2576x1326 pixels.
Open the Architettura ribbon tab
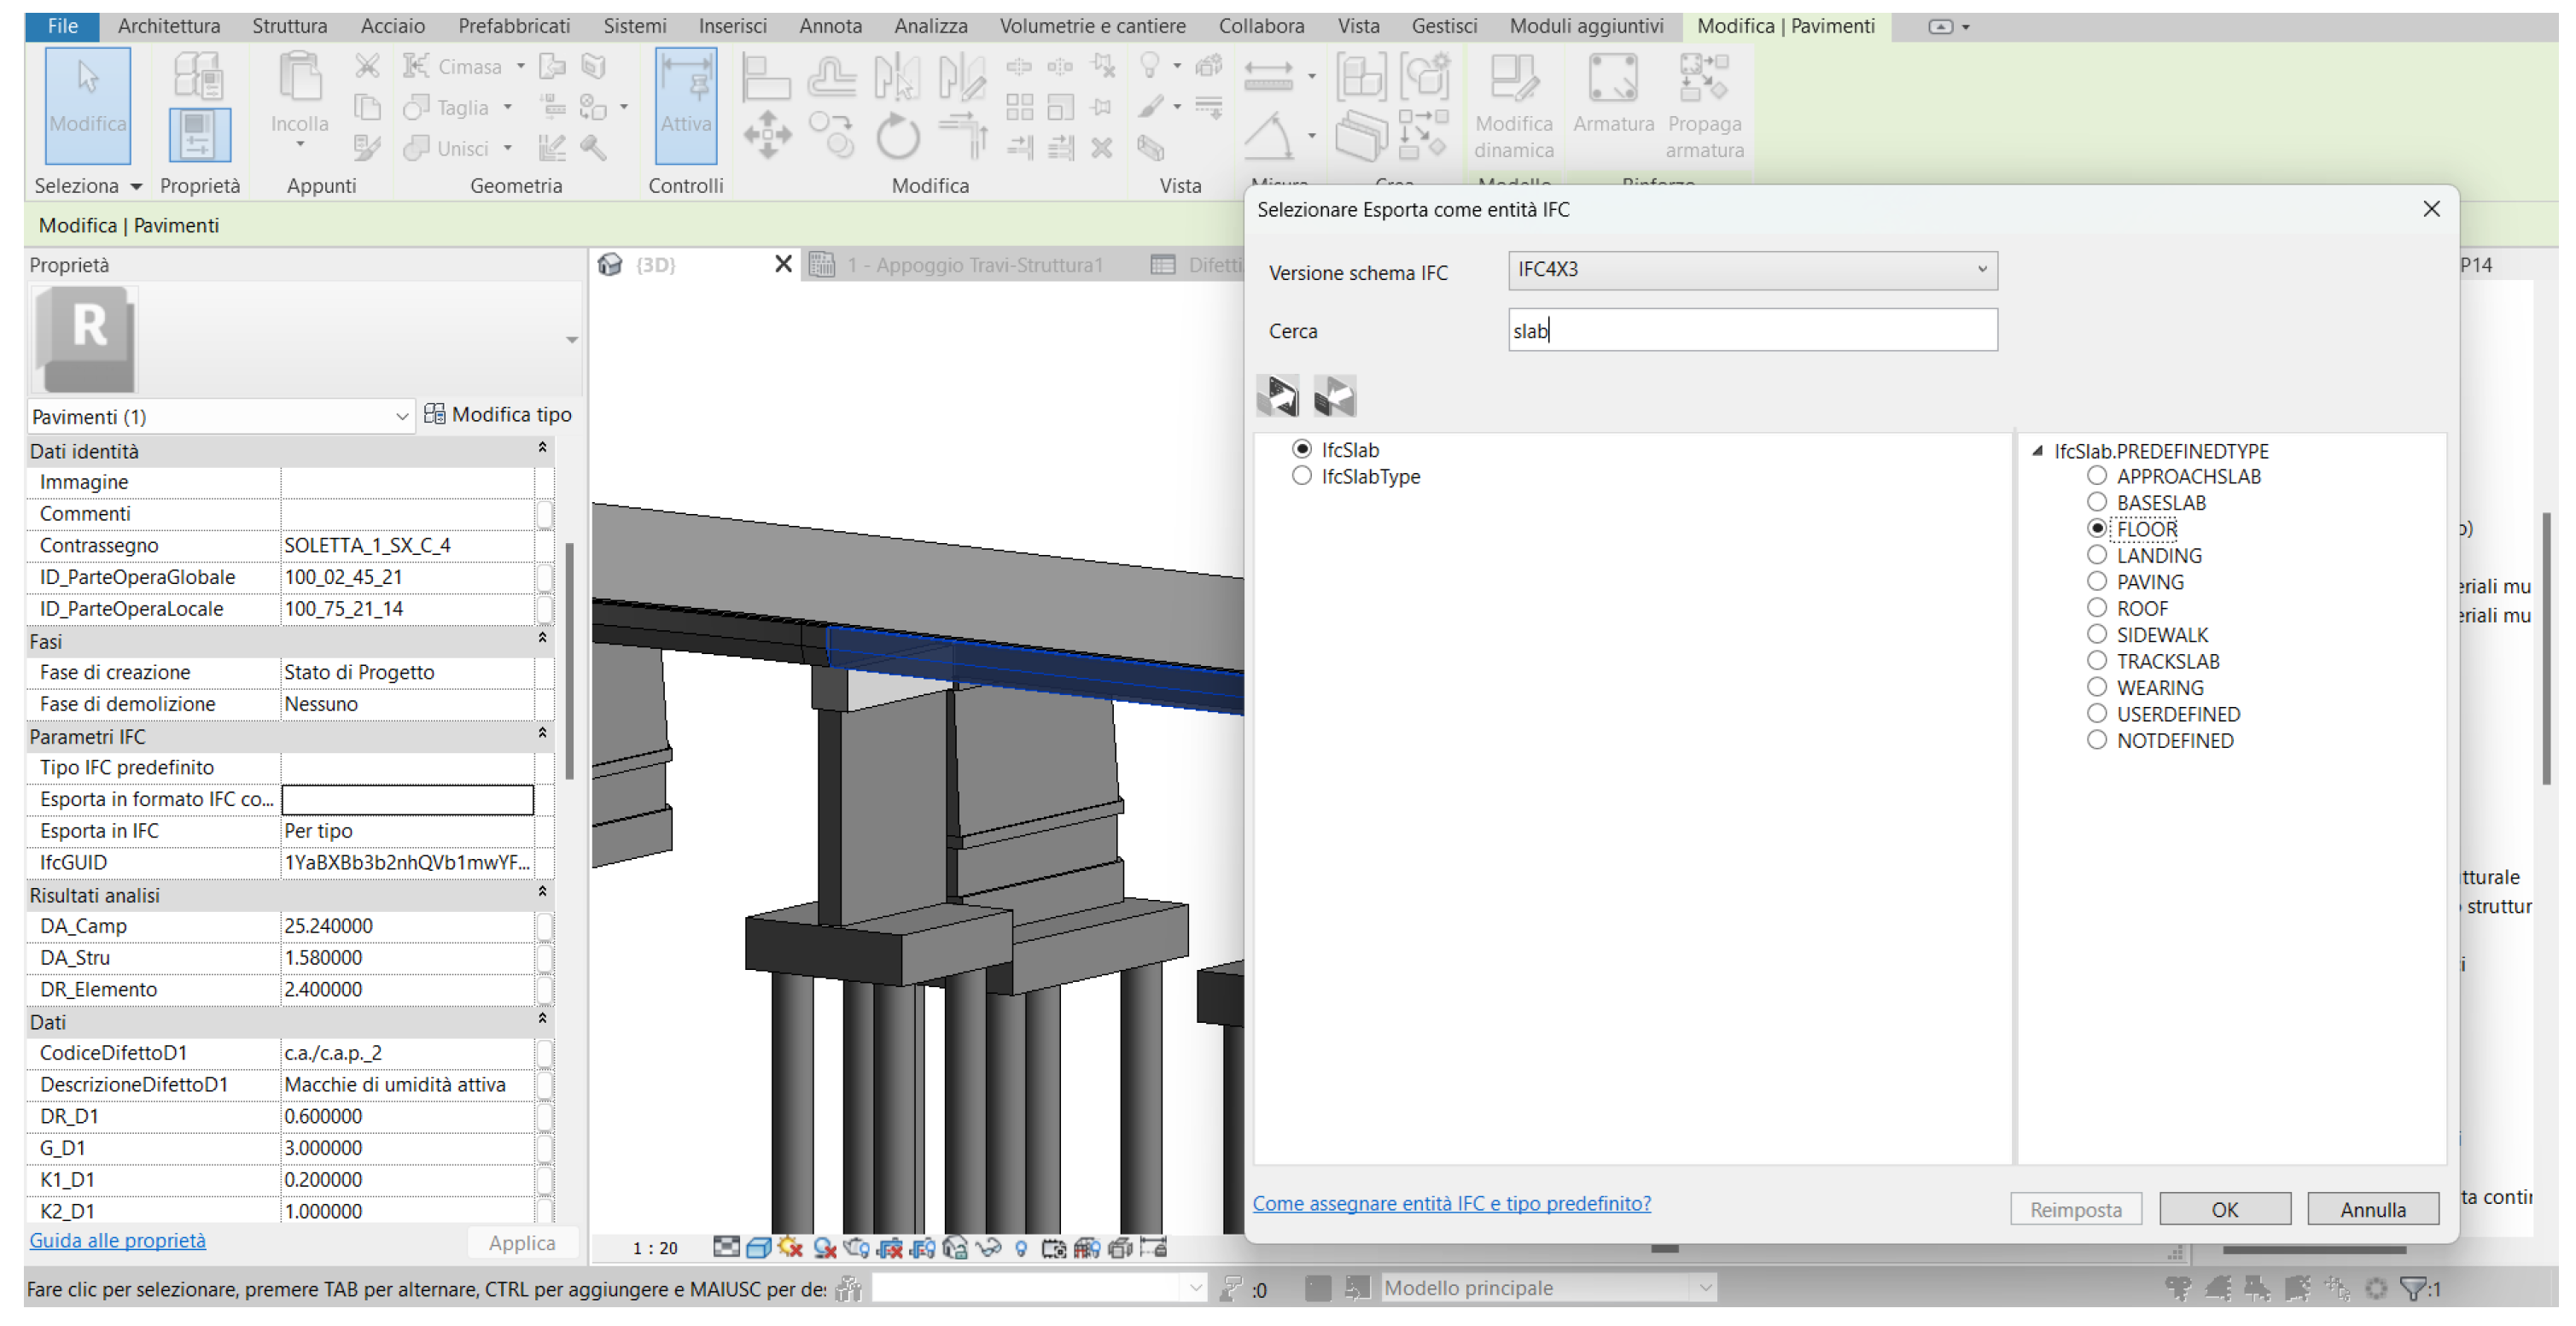click(x=169, y=26)
